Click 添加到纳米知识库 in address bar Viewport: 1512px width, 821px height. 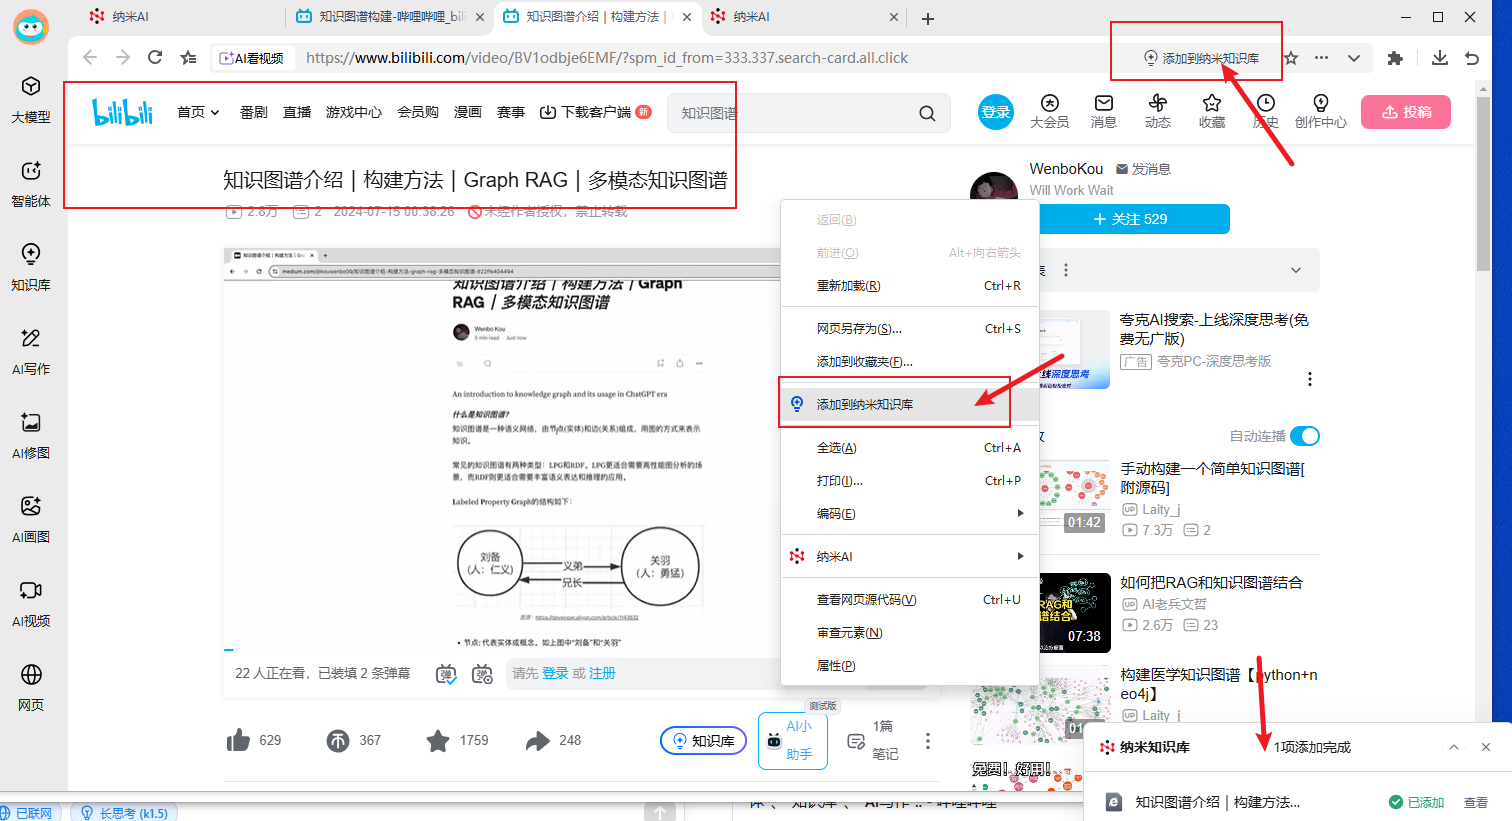tap(1201, 58)
